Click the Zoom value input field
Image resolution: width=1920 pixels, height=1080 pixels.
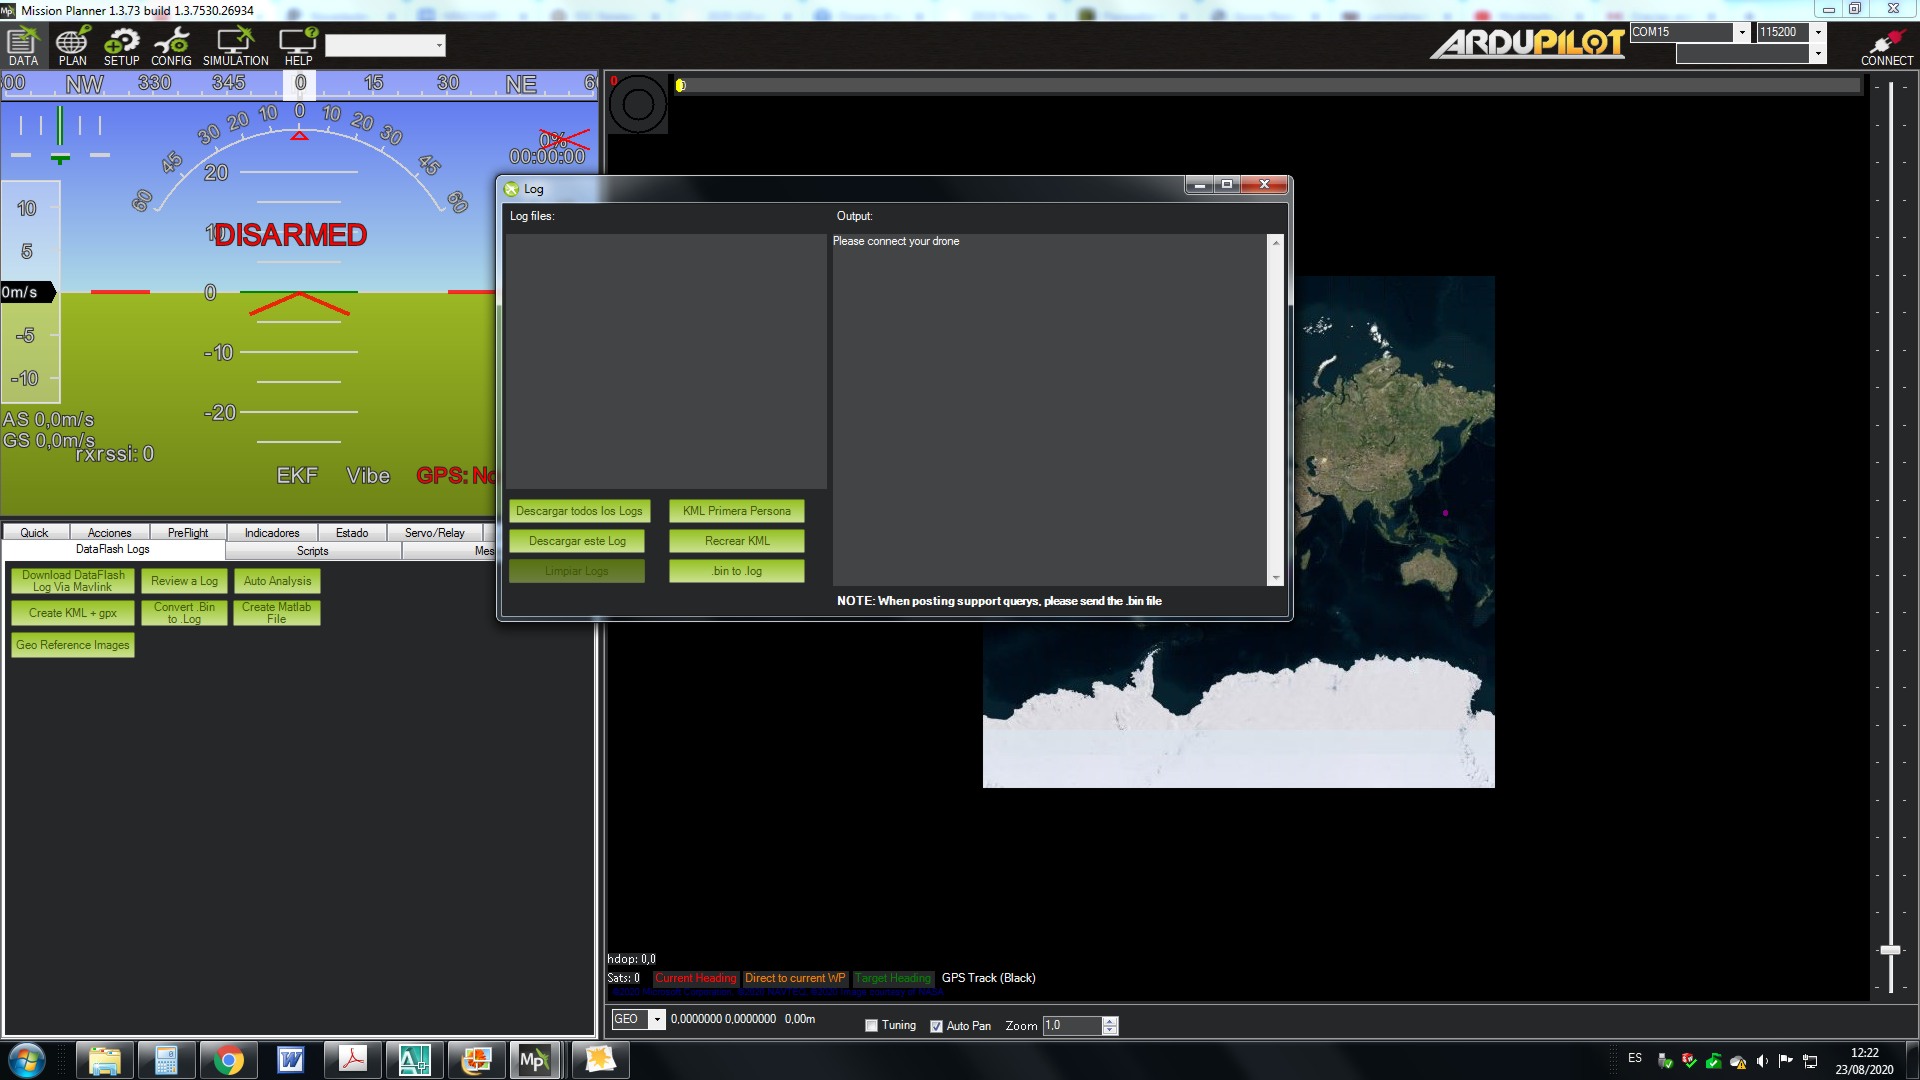click(1071, 1026)
